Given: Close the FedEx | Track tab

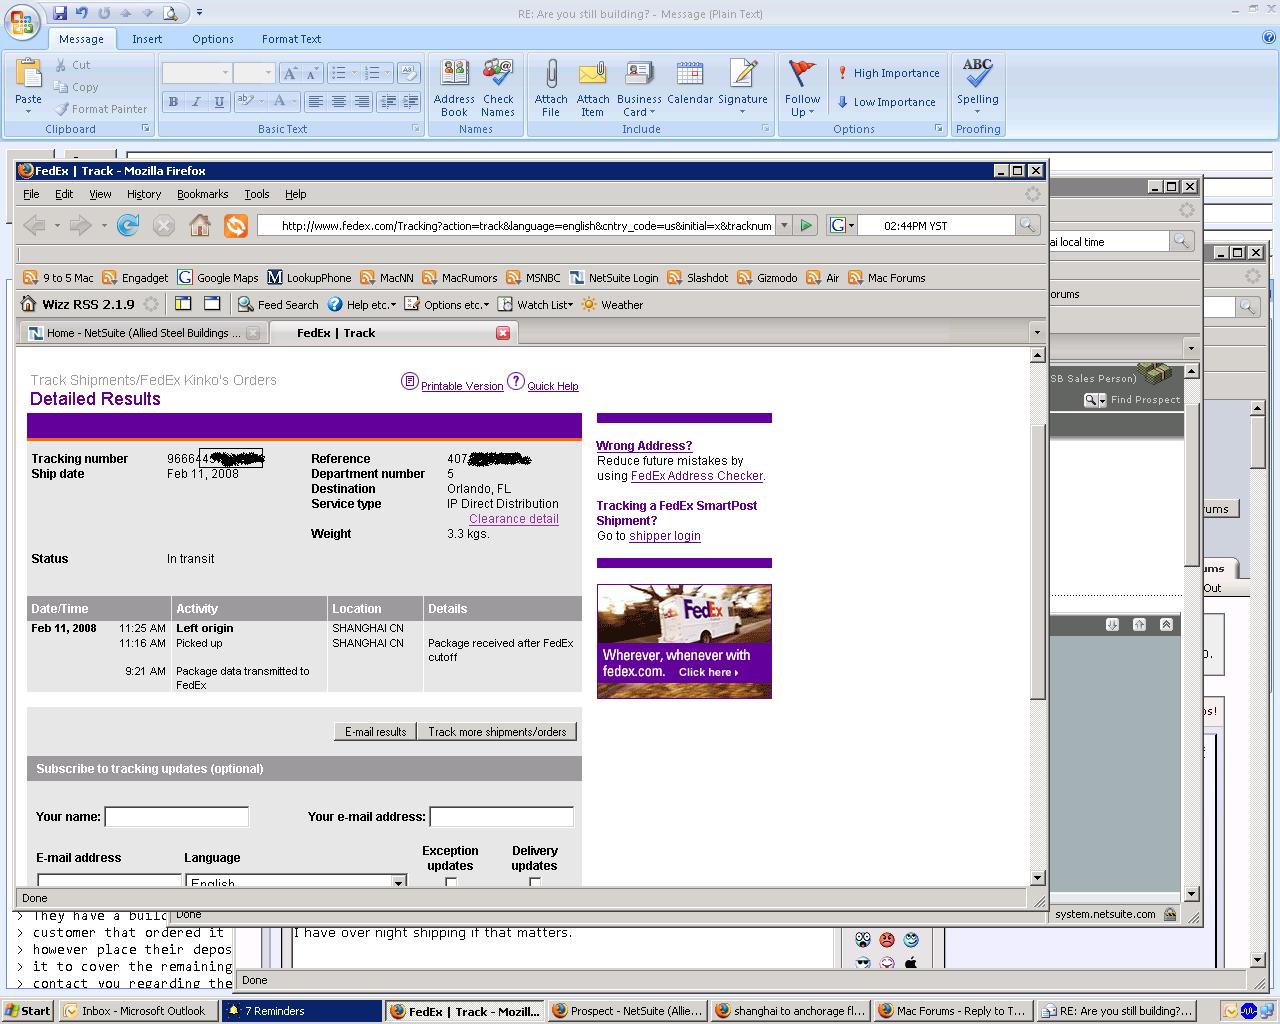Looking at the screenshot, I should tap(503, 333).
